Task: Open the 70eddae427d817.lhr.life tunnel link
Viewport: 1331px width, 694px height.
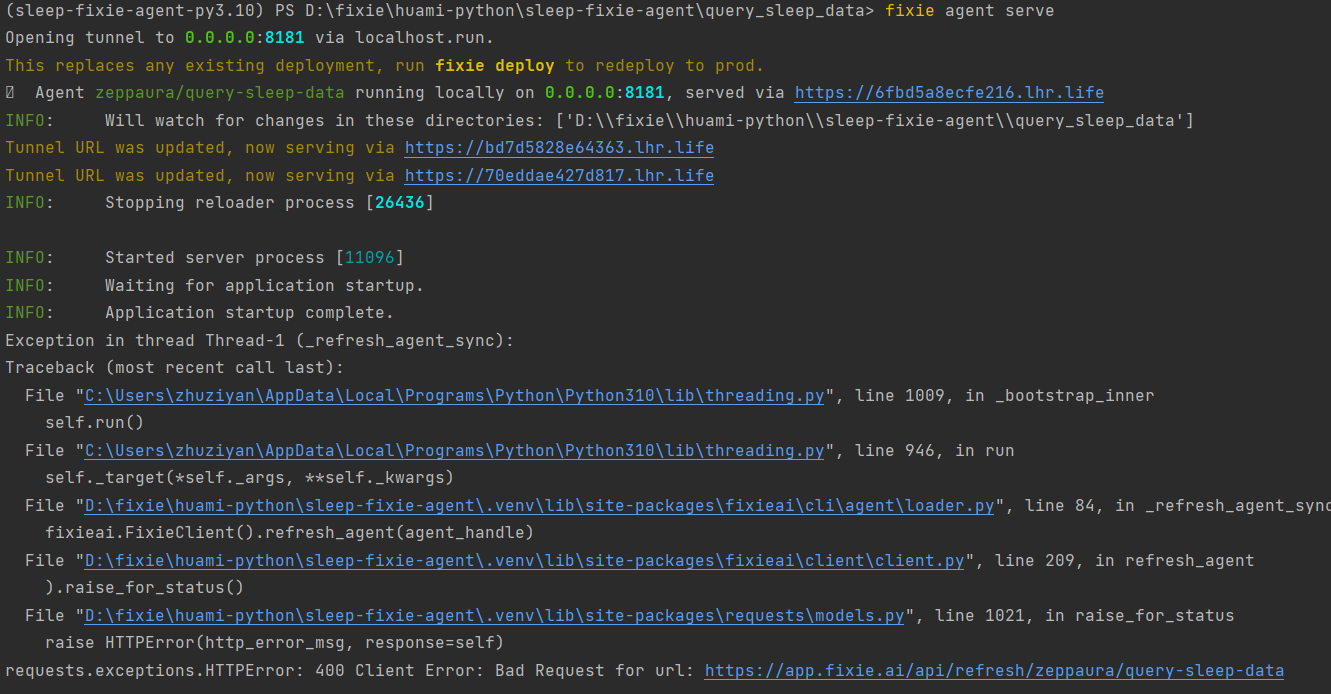Action: click(559, 176)
